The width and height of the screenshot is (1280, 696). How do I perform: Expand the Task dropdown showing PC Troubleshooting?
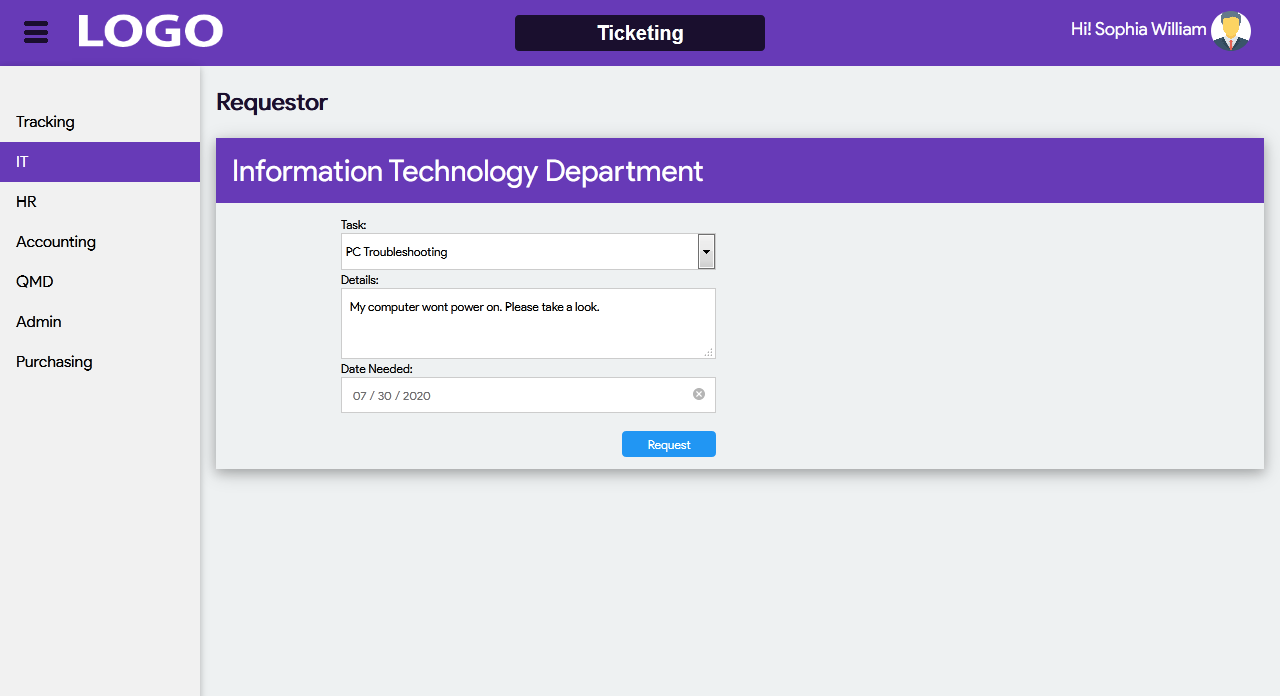point(706,252)
